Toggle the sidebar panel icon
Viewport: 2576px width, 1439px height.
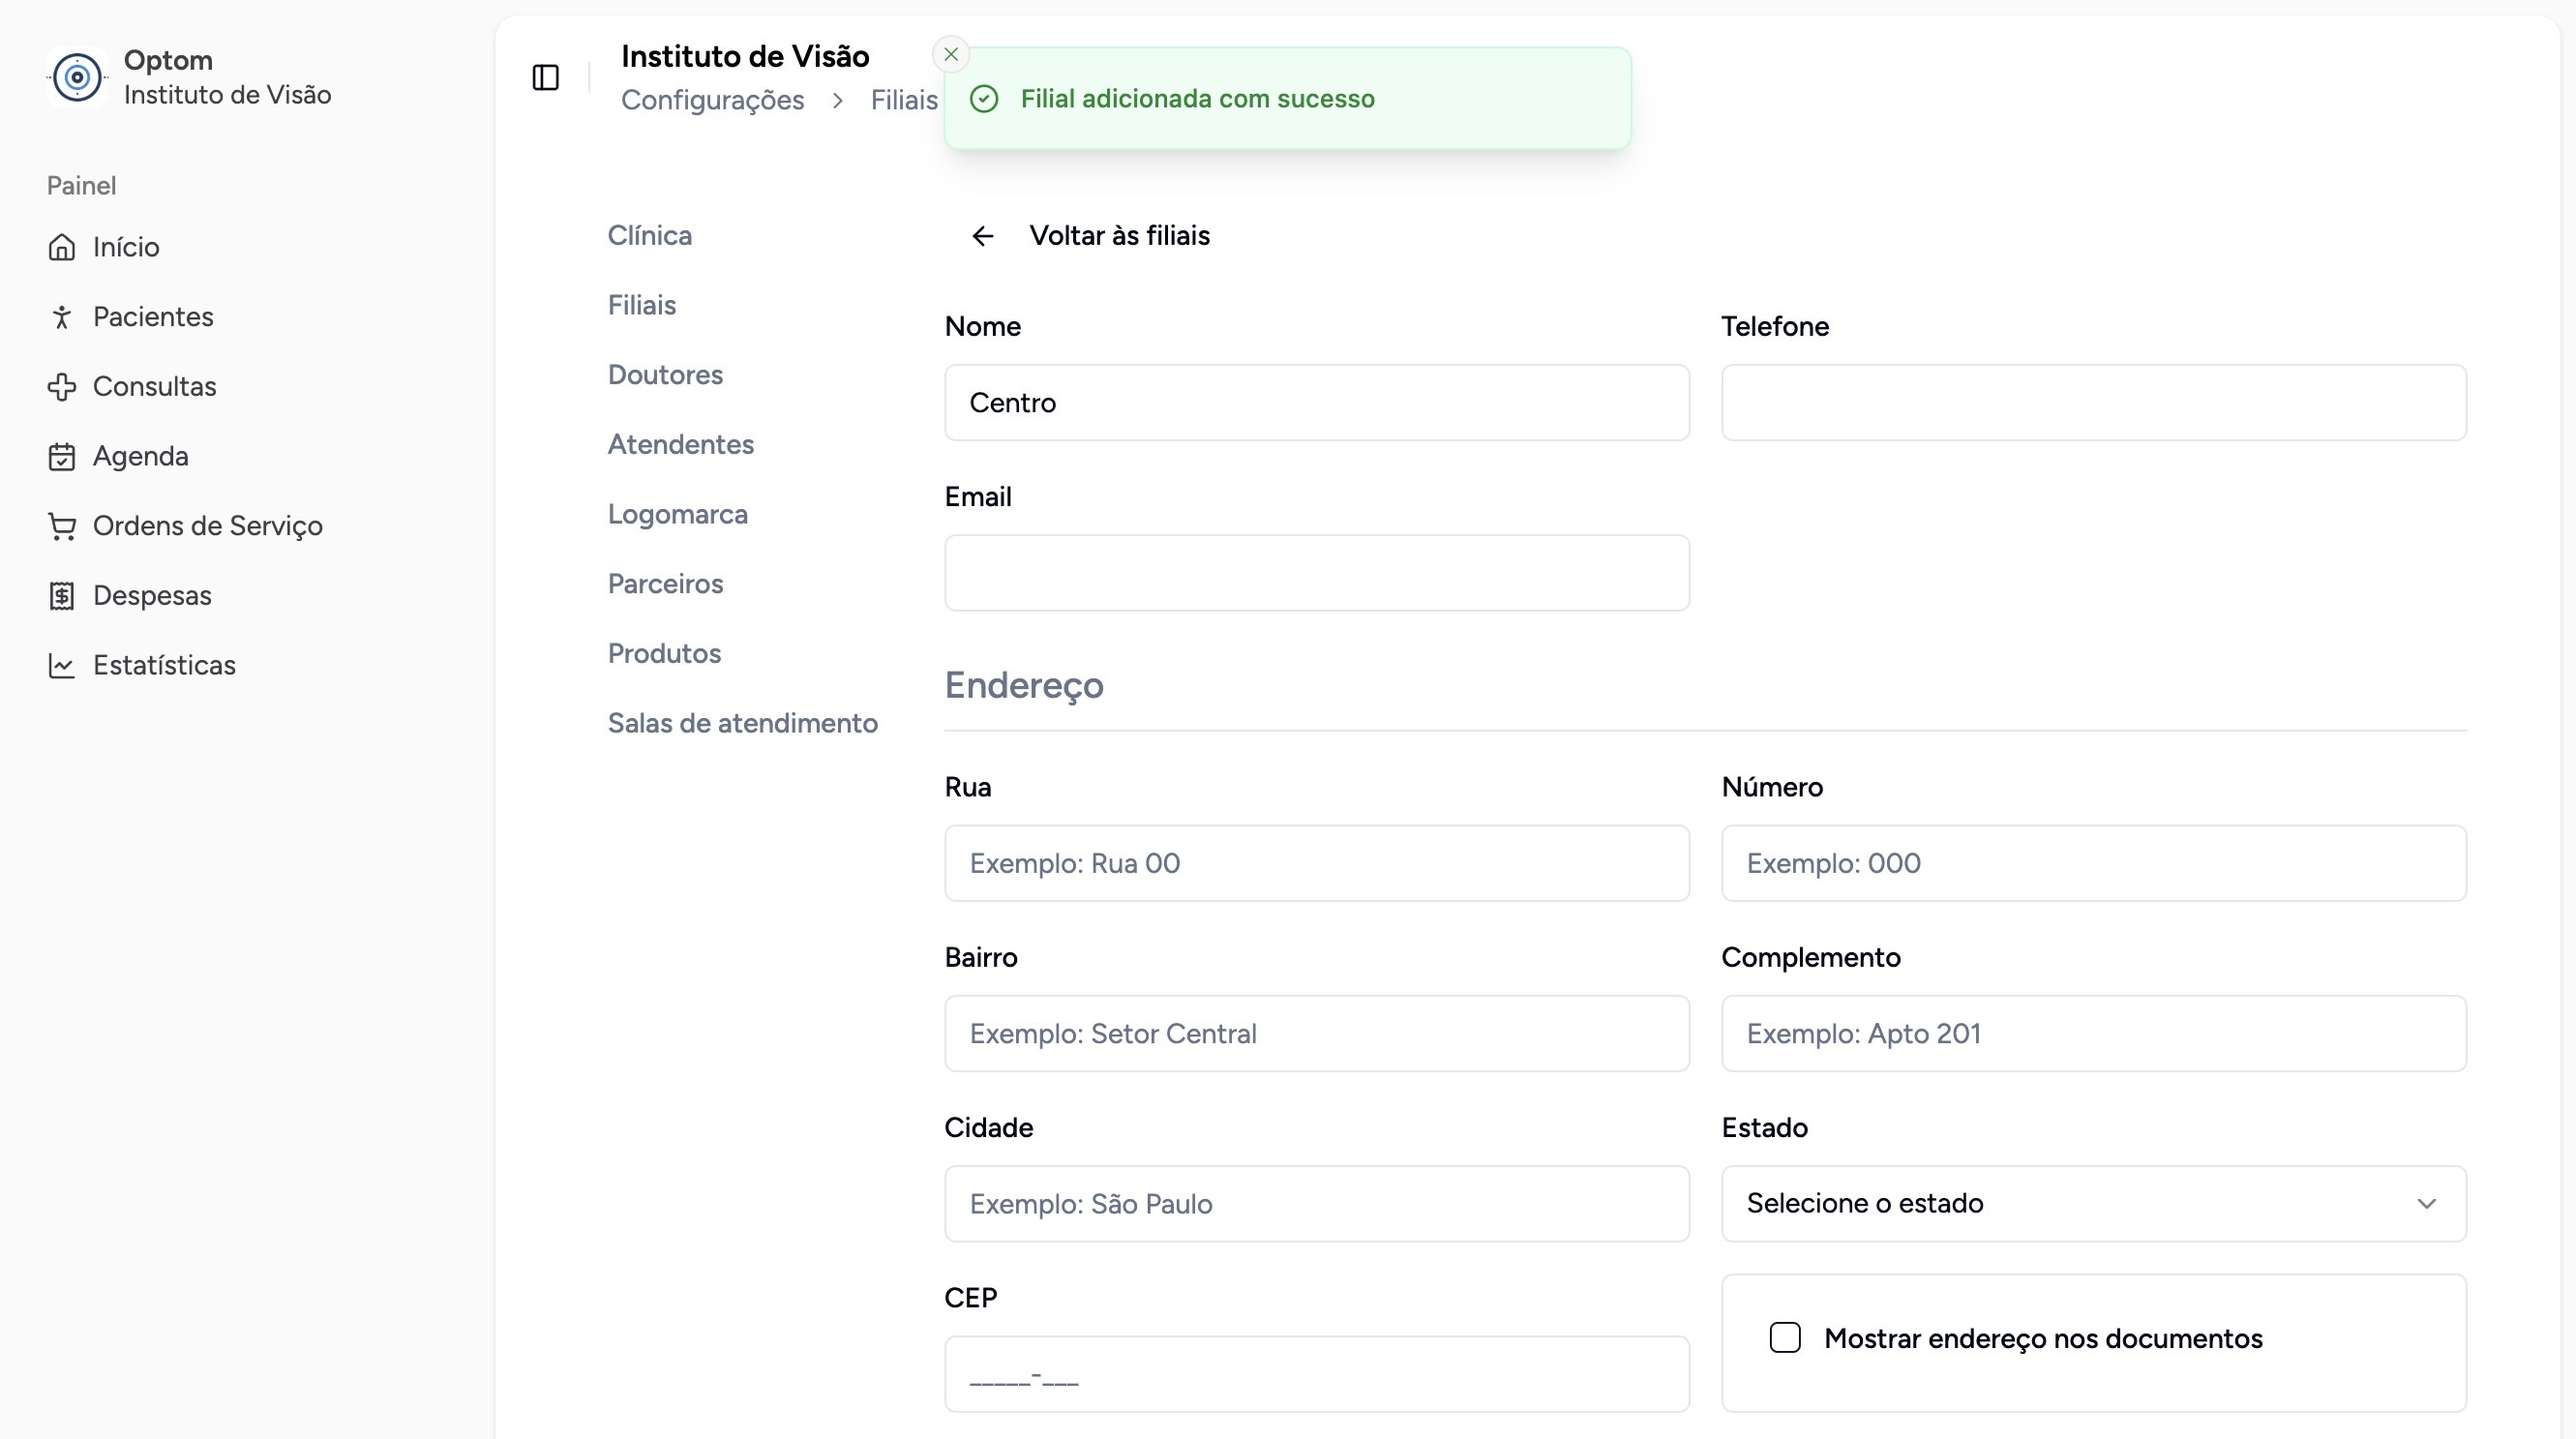coord(545,77)
